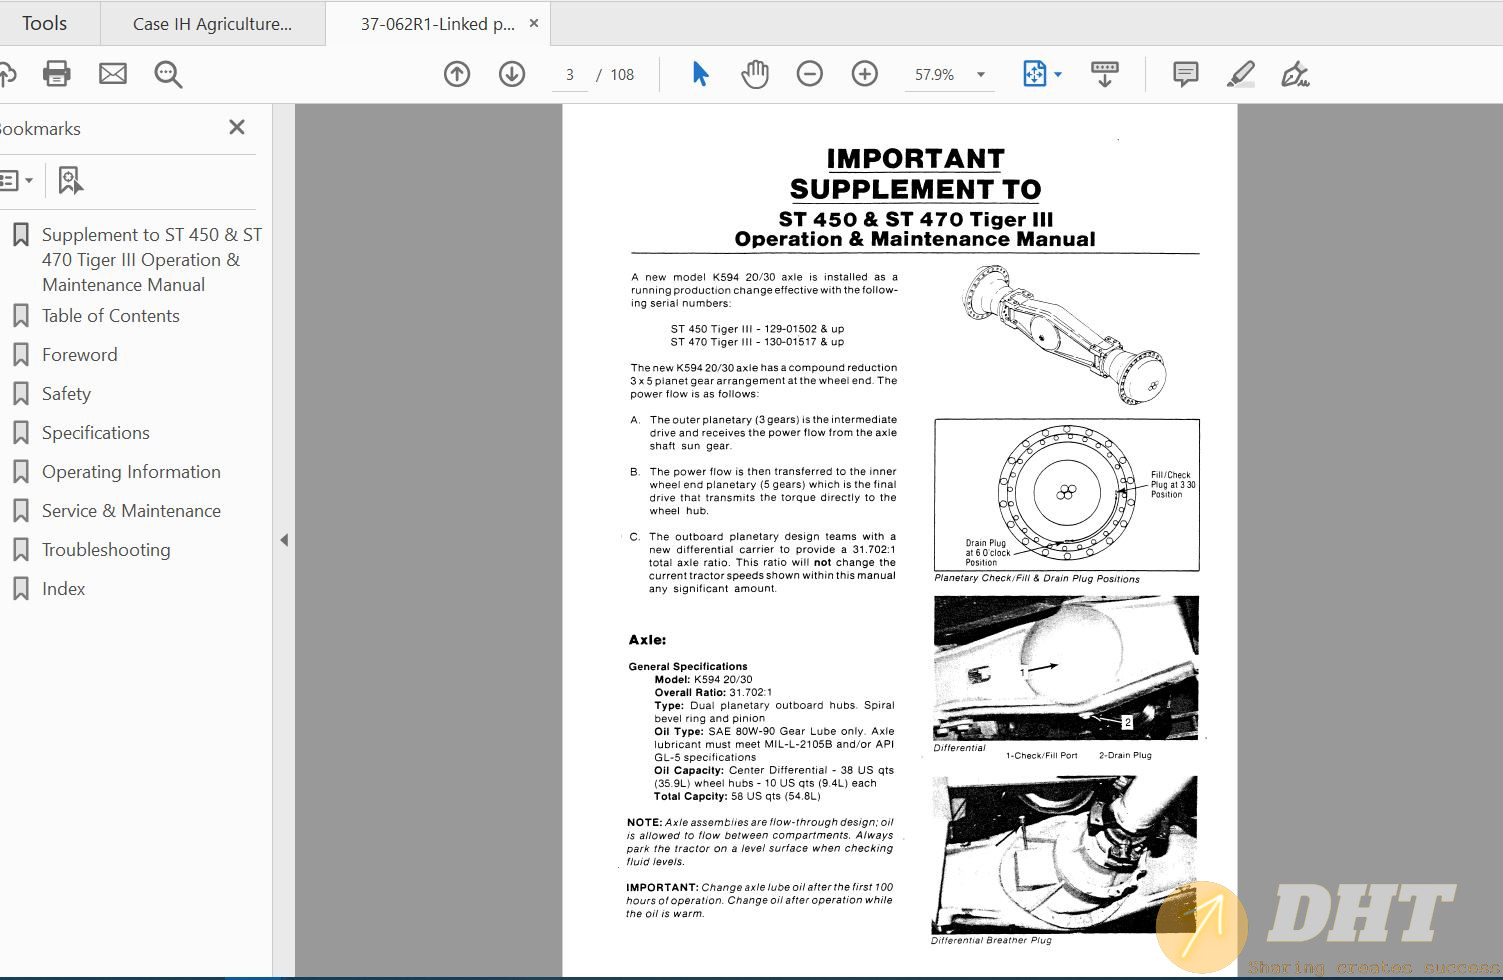Zoom out with the minus button
Viewport: 1503px width, 980px height.
[x=810, y=74]
